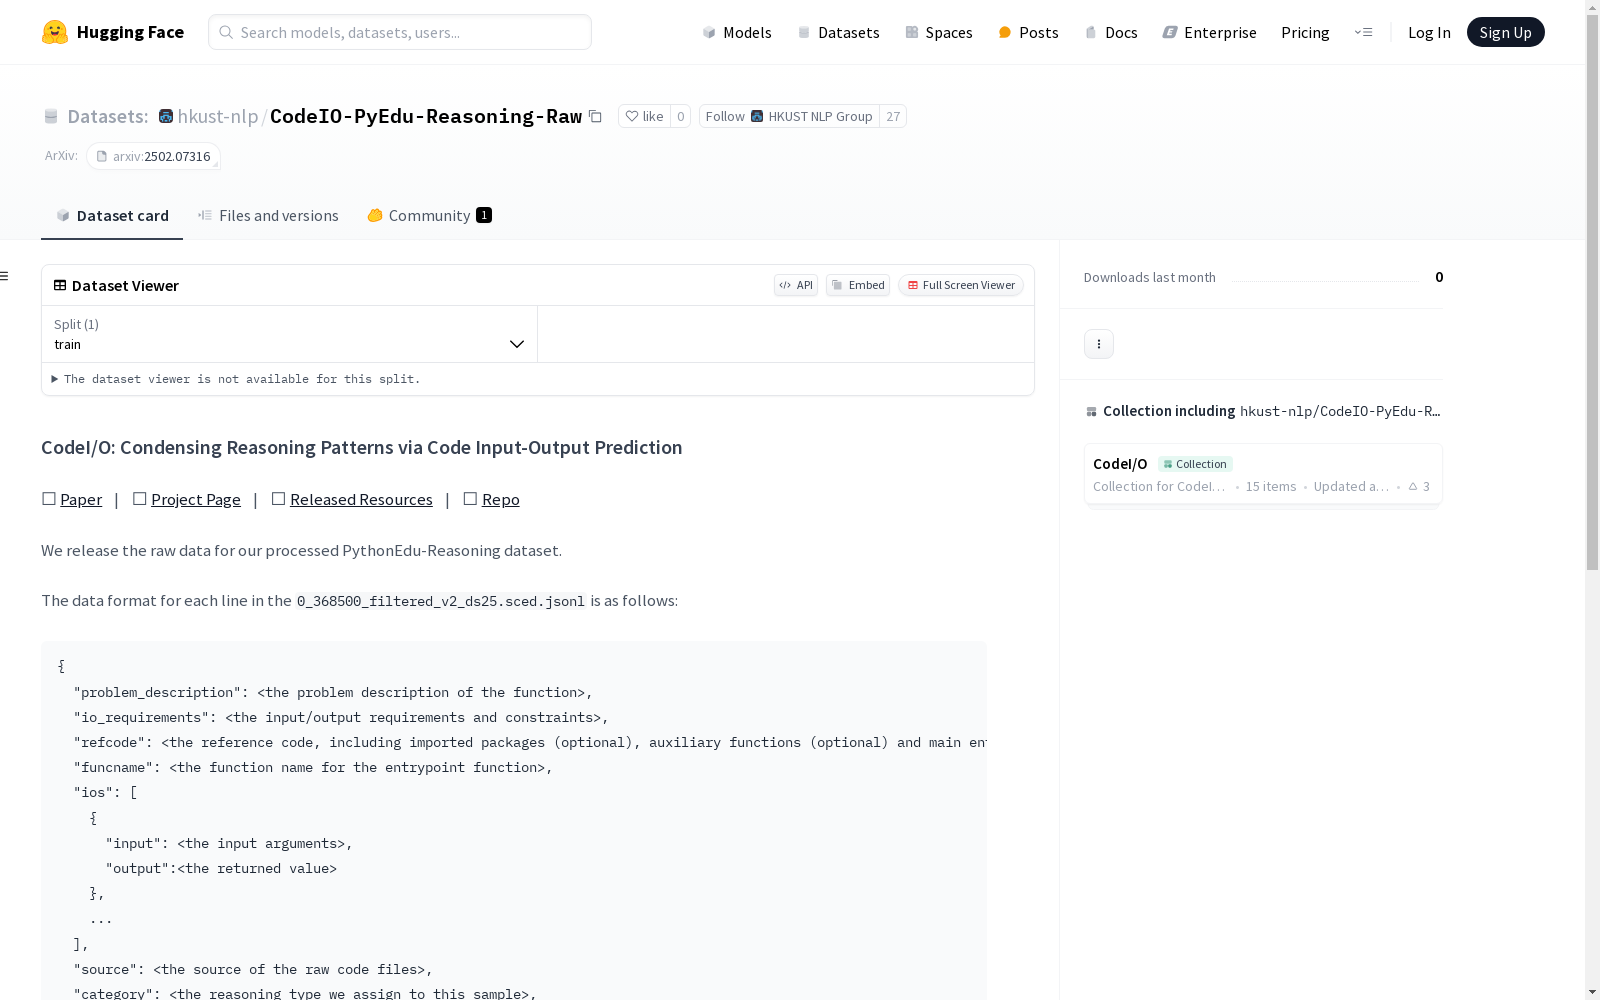Click Log In

tap(1429, 32)
